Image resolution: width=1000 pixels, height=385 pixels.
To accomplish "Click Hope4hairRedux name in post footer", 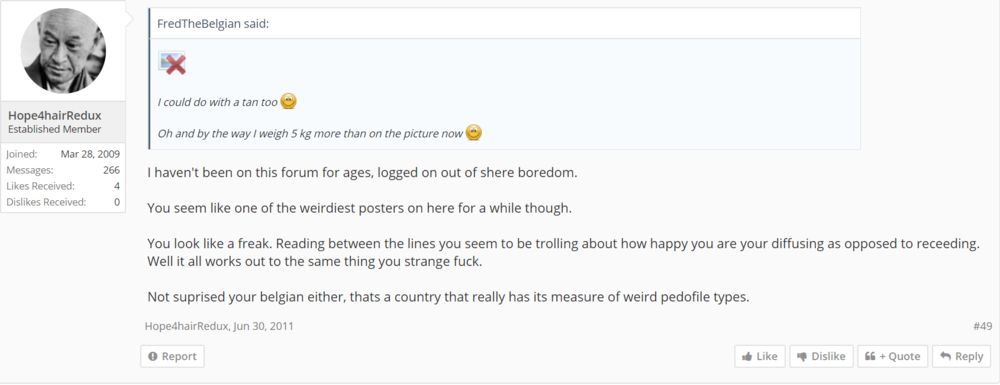I will pos(186,326).
